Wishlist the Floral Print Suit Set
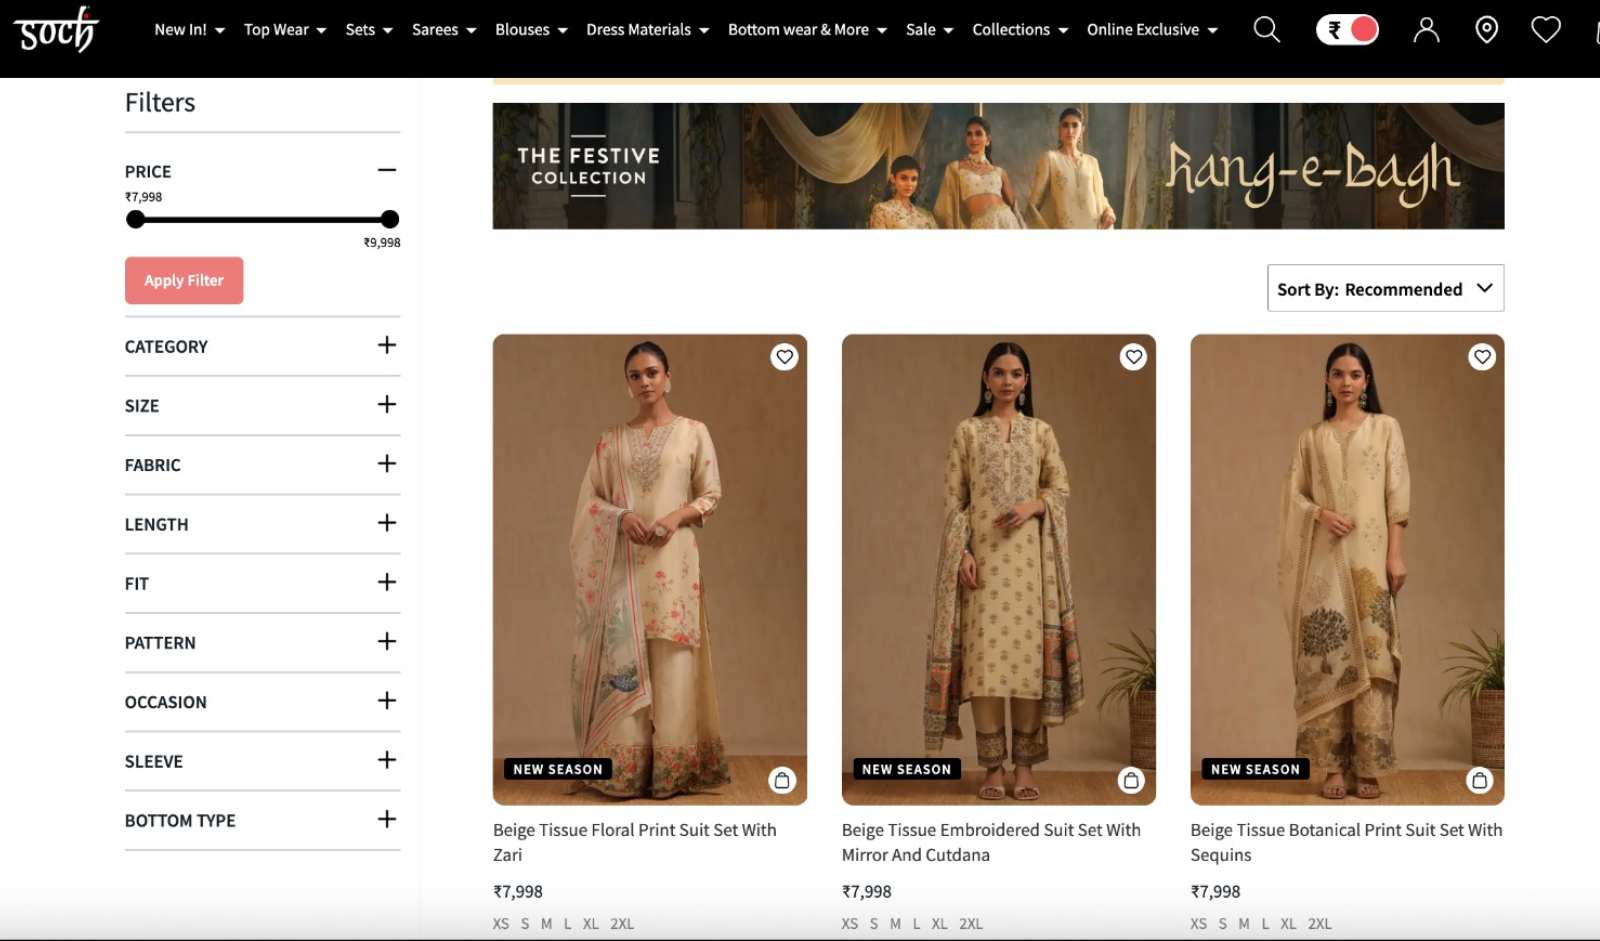The image size is (1600, 941). [784, 357]
